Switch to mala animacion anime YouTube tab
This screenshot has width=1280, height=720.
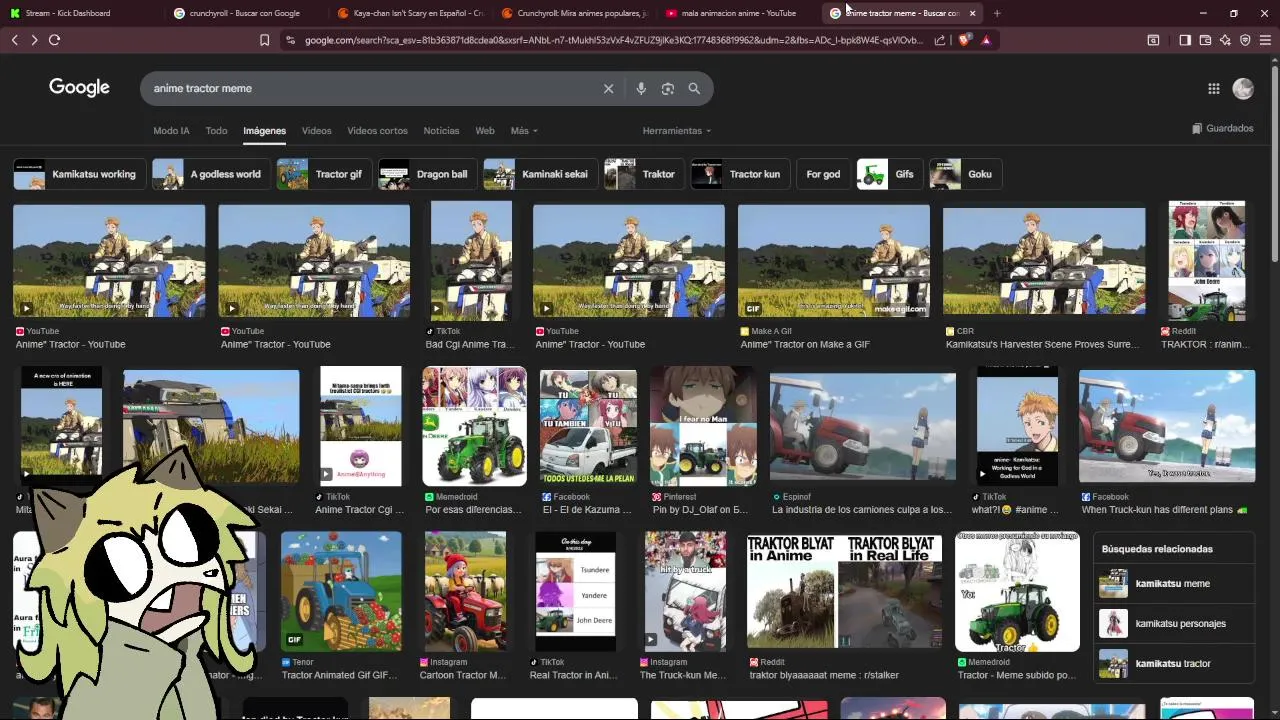(x=738, y=13)
